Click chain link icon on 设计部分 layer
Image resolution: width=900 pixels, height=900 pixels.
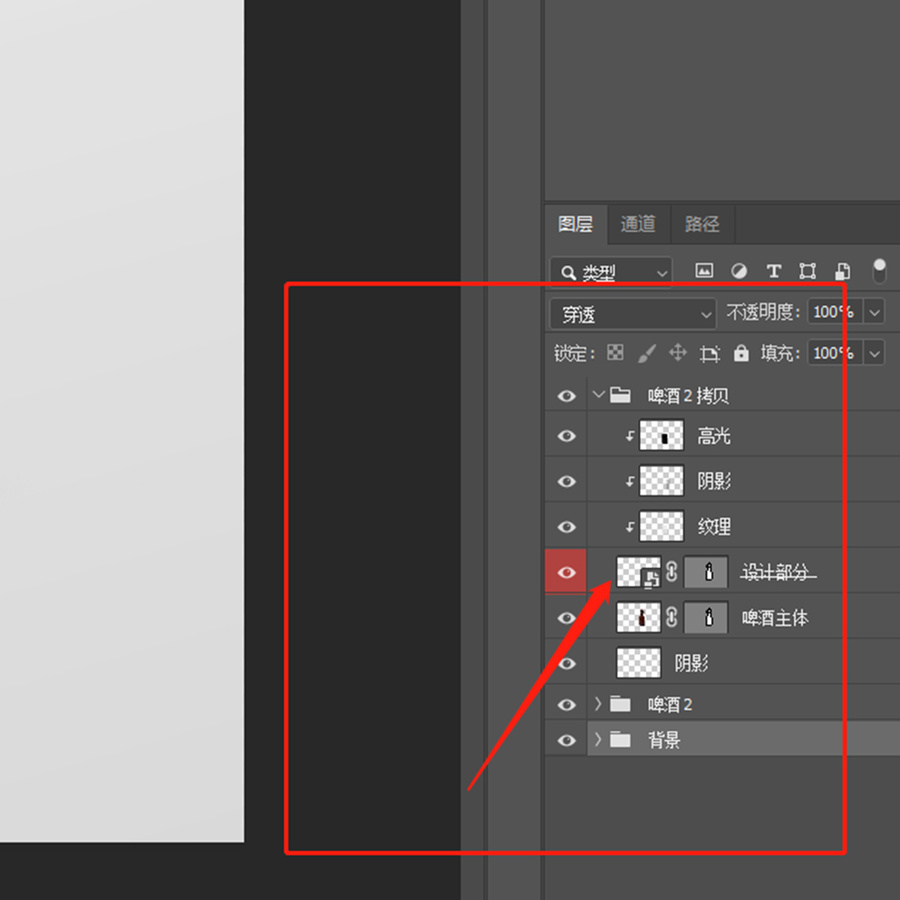pyautogui.click(x=671, y=572)
